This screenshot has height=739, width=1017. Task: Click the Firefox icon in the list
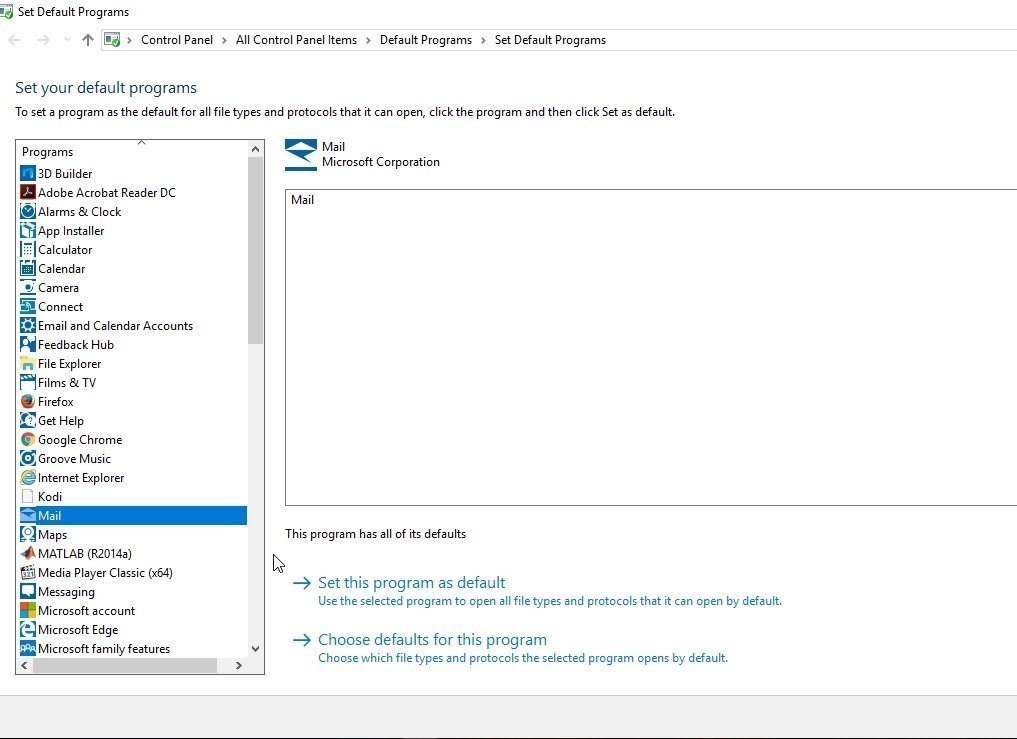(x=27, y=401)
